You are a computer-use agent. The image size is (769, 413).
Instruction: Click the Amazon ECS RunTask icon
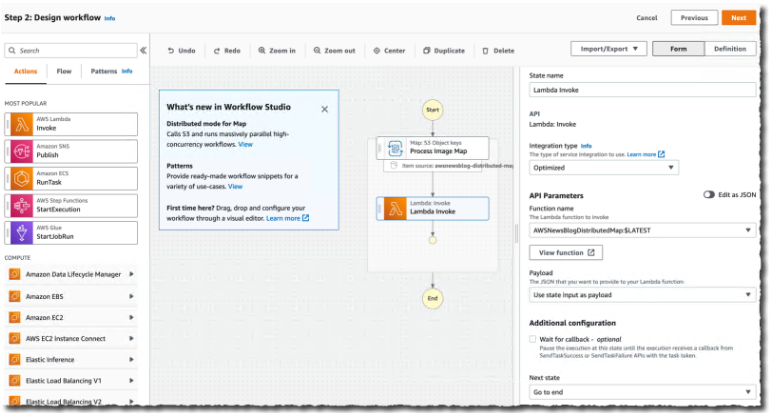tap(19, 178)
